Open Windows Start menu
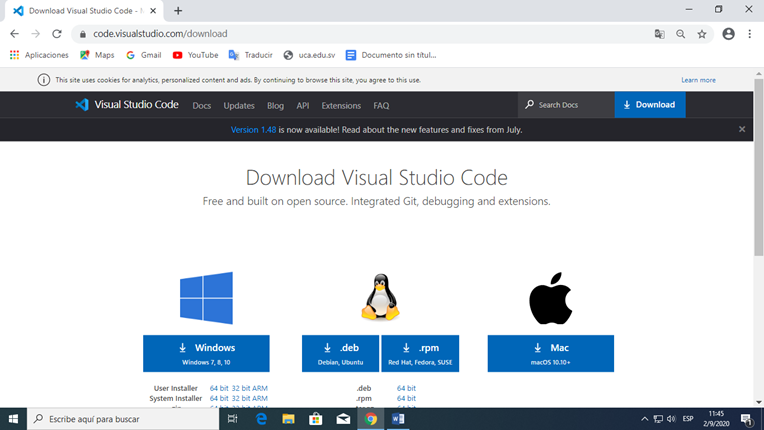764x430 pixels. pyautogui.click(x=13, y=419)
